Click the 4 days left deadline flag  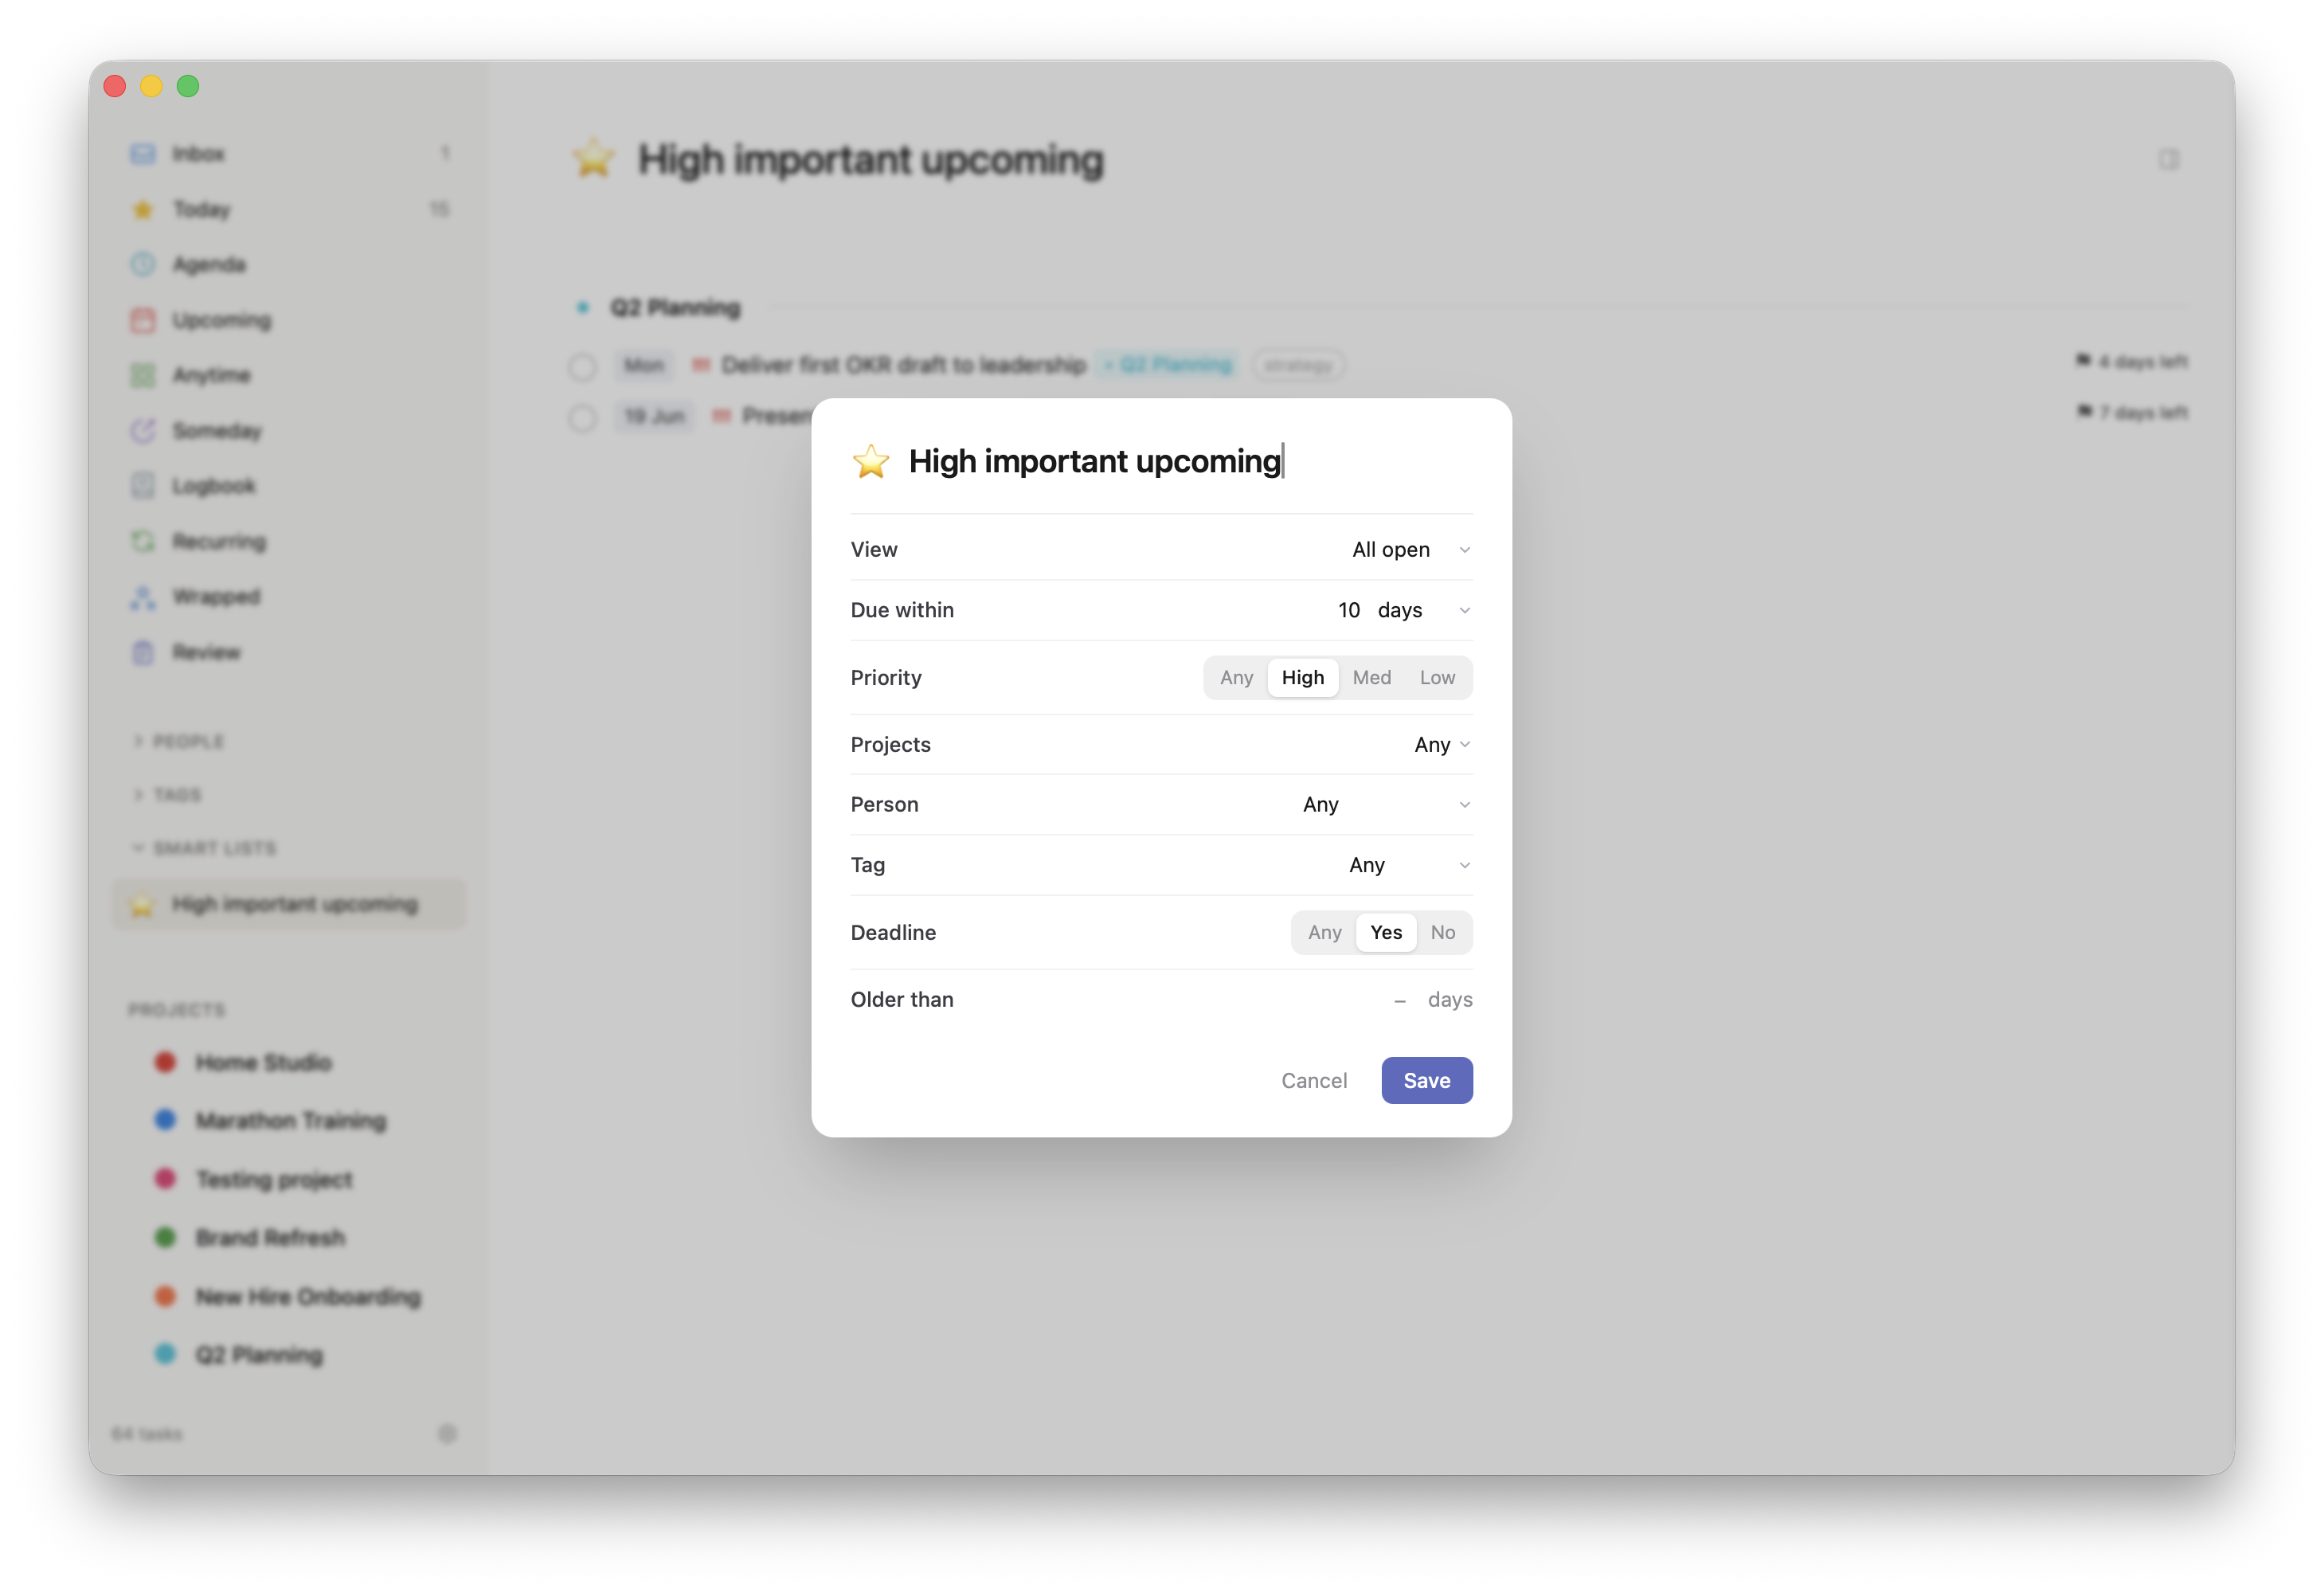(2131, 361)
